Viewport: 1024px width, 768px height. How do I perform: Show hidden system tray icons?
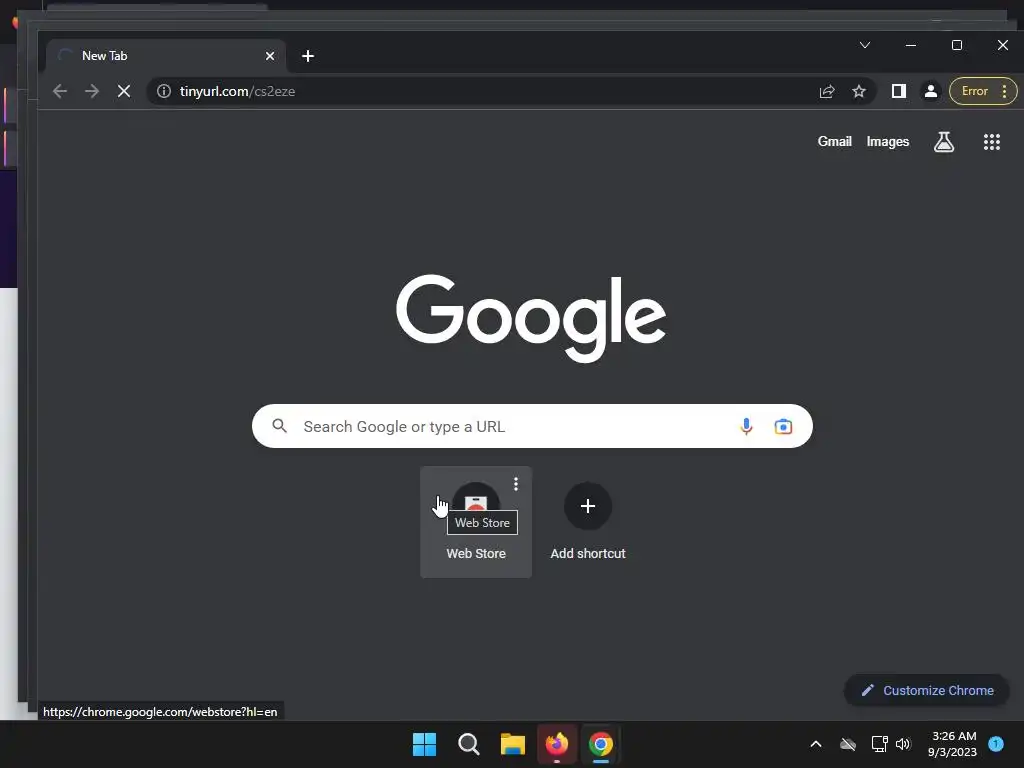pyautogui.click(x=816, y=744)
